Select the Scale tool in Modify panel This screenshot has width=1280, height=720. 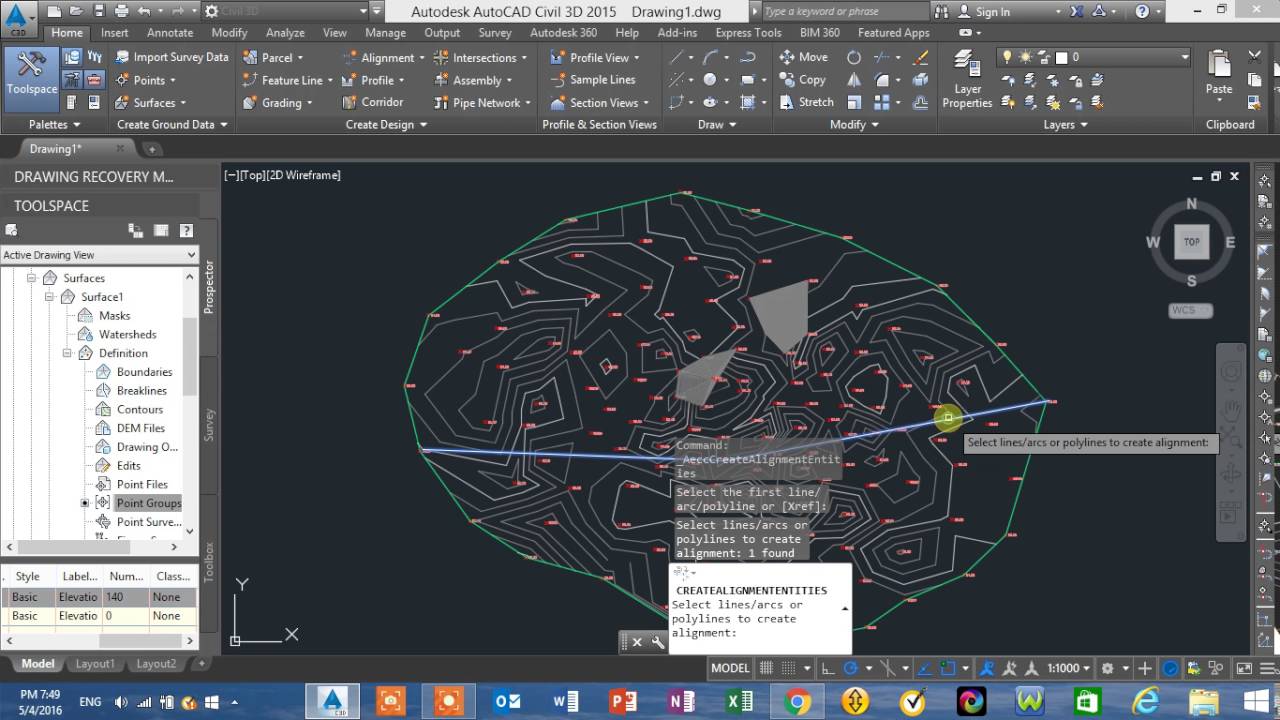854,102
